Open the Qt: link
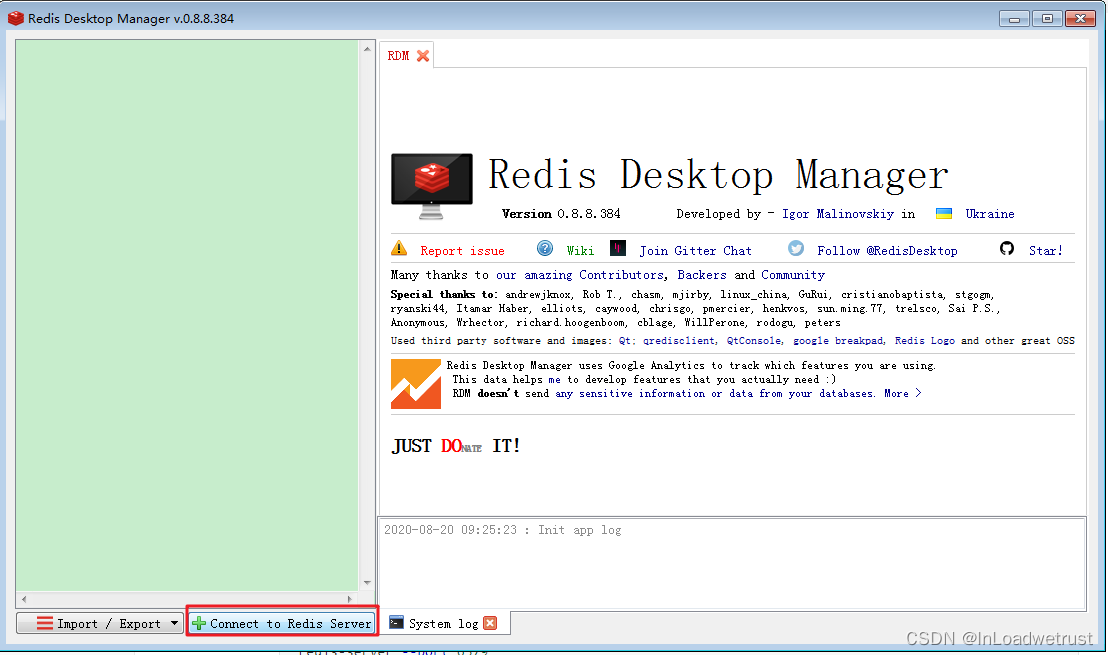This screenshot has height=655, width=1108. click(x=627, y=341)
